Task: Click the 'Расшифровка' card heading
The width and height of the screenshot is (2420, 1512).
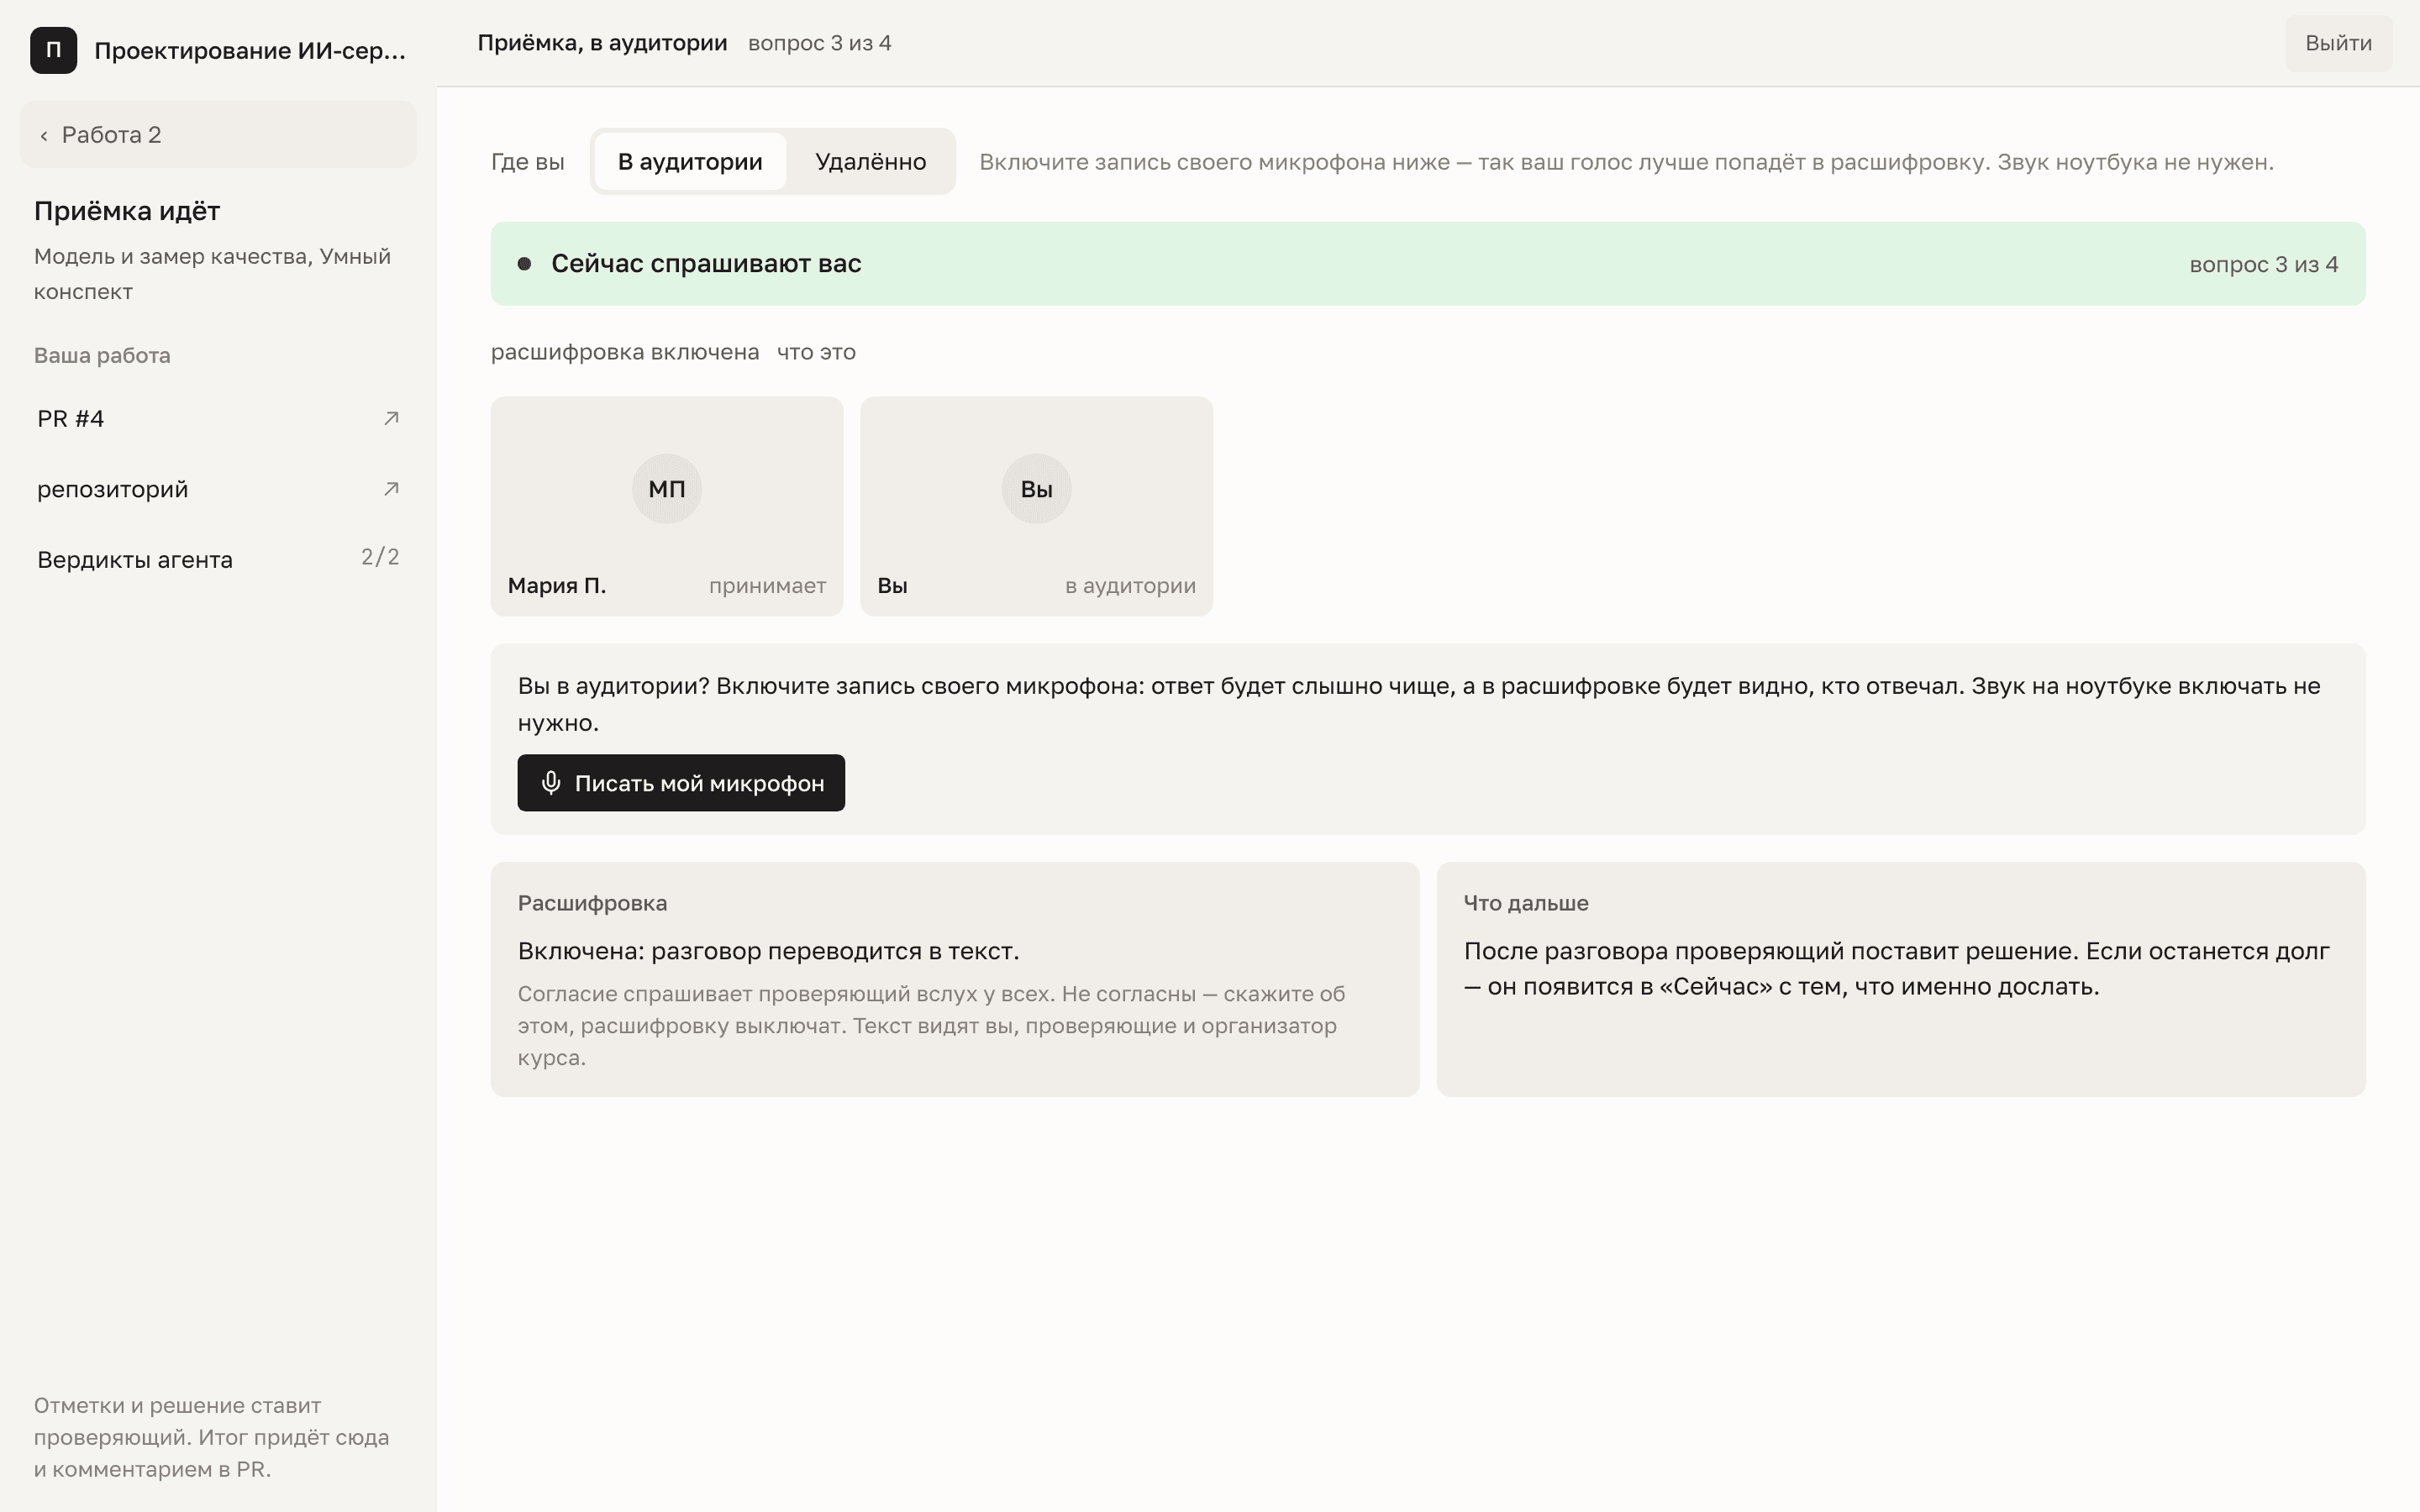Action: (x=592, y=903)
